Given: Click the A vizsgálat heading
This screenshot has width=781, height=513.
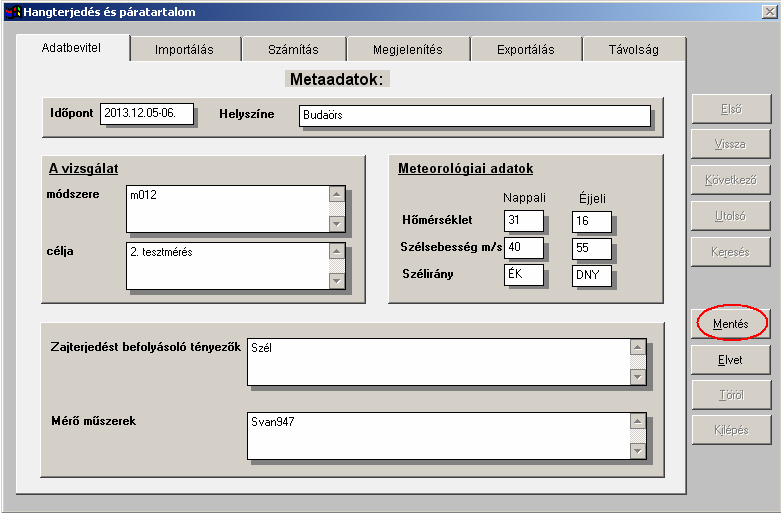Looking at the screenshot, I should [x=83, y=169].
